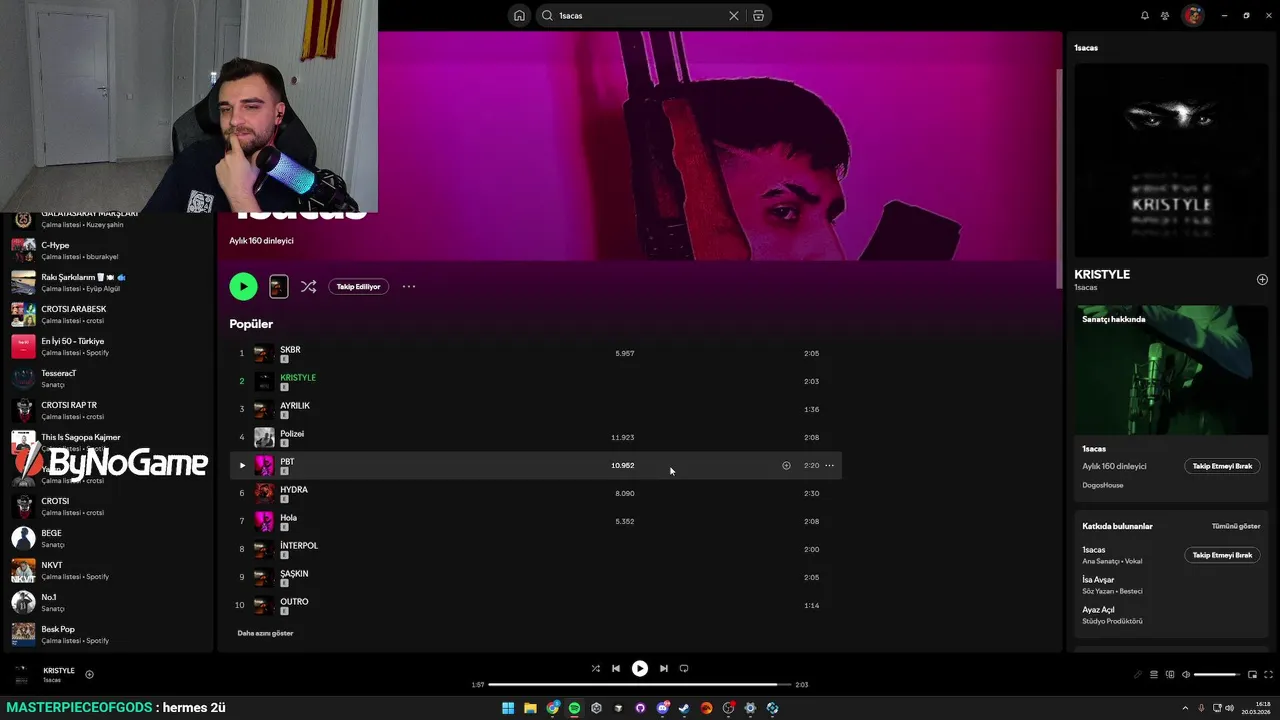
Task: Open BEGE artist in sidebar
Action: click(110, 538)
